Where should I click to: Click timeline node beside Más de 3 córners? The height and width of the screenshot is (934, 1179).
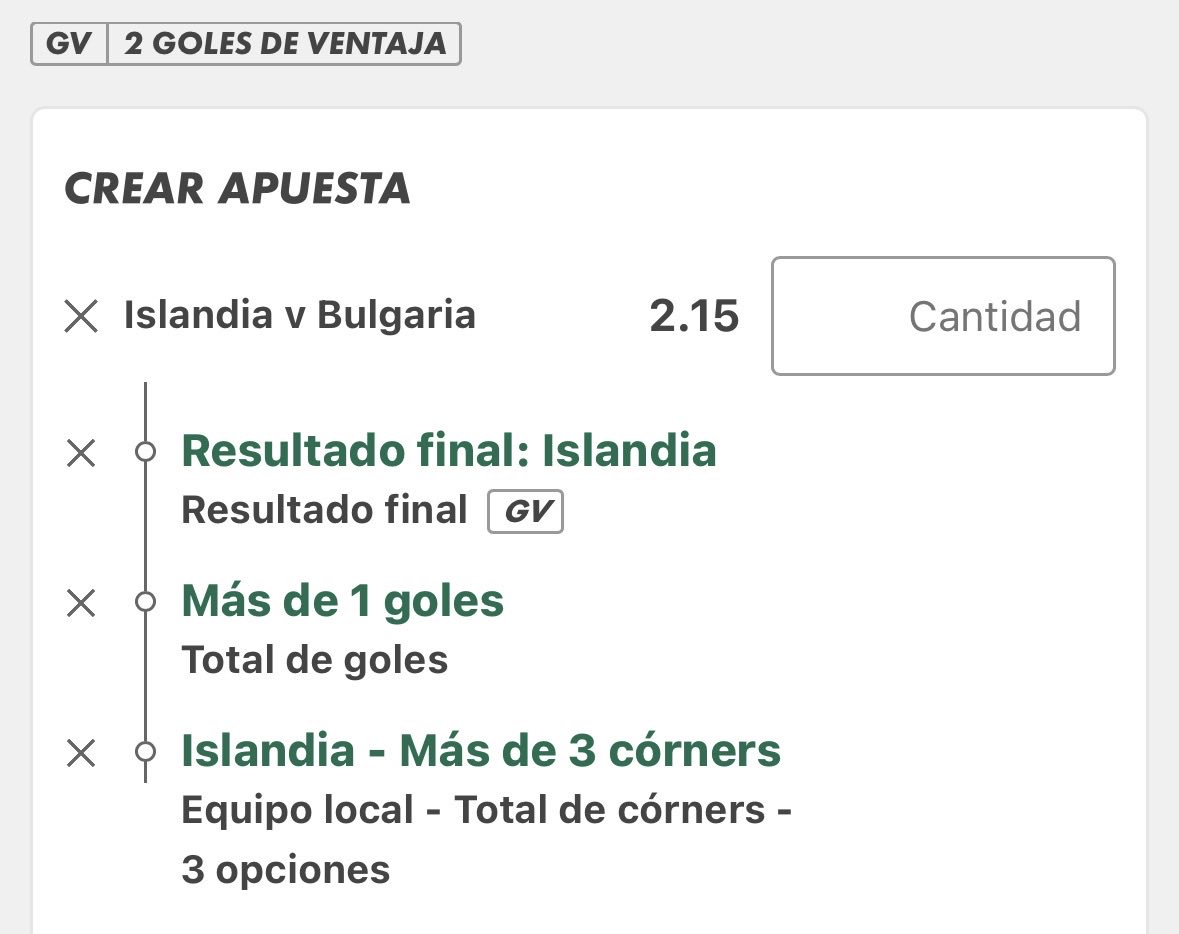click(145, 751)
